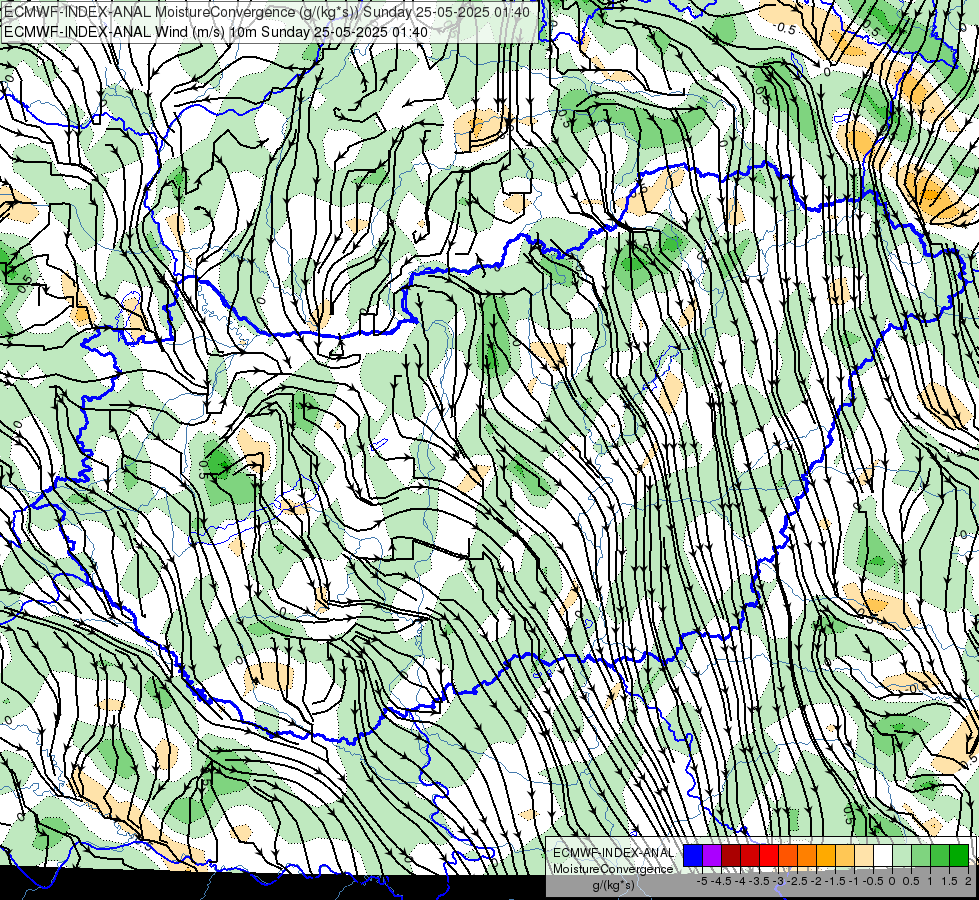The width and height of the screenshot is (979, 900).
Task: Pick legend swatch between -2 and -1.5
Action: [x=826, y=855]
